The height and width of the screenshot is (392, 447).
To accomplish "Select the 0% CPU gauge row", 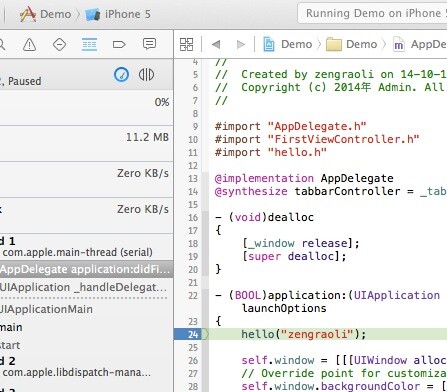I will [x=87, y=108].
